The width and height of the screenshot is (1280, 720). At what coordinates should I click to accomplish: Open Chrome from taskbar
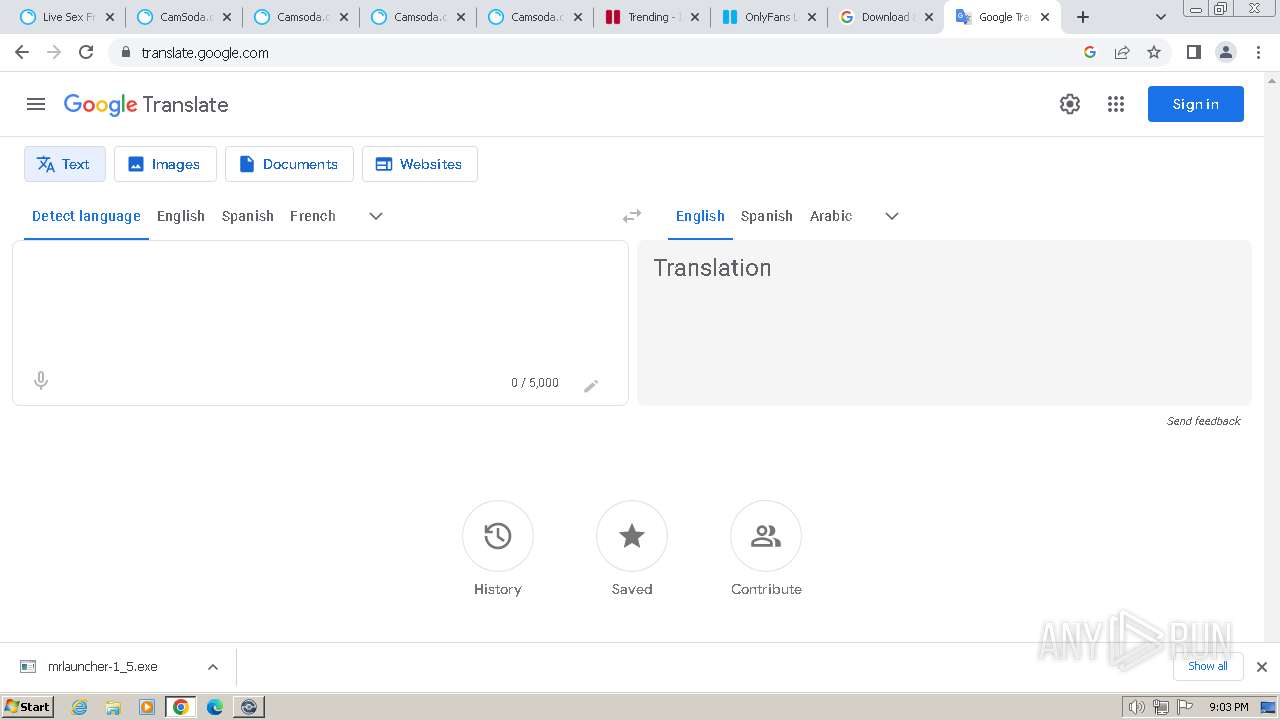coord(180,707)
